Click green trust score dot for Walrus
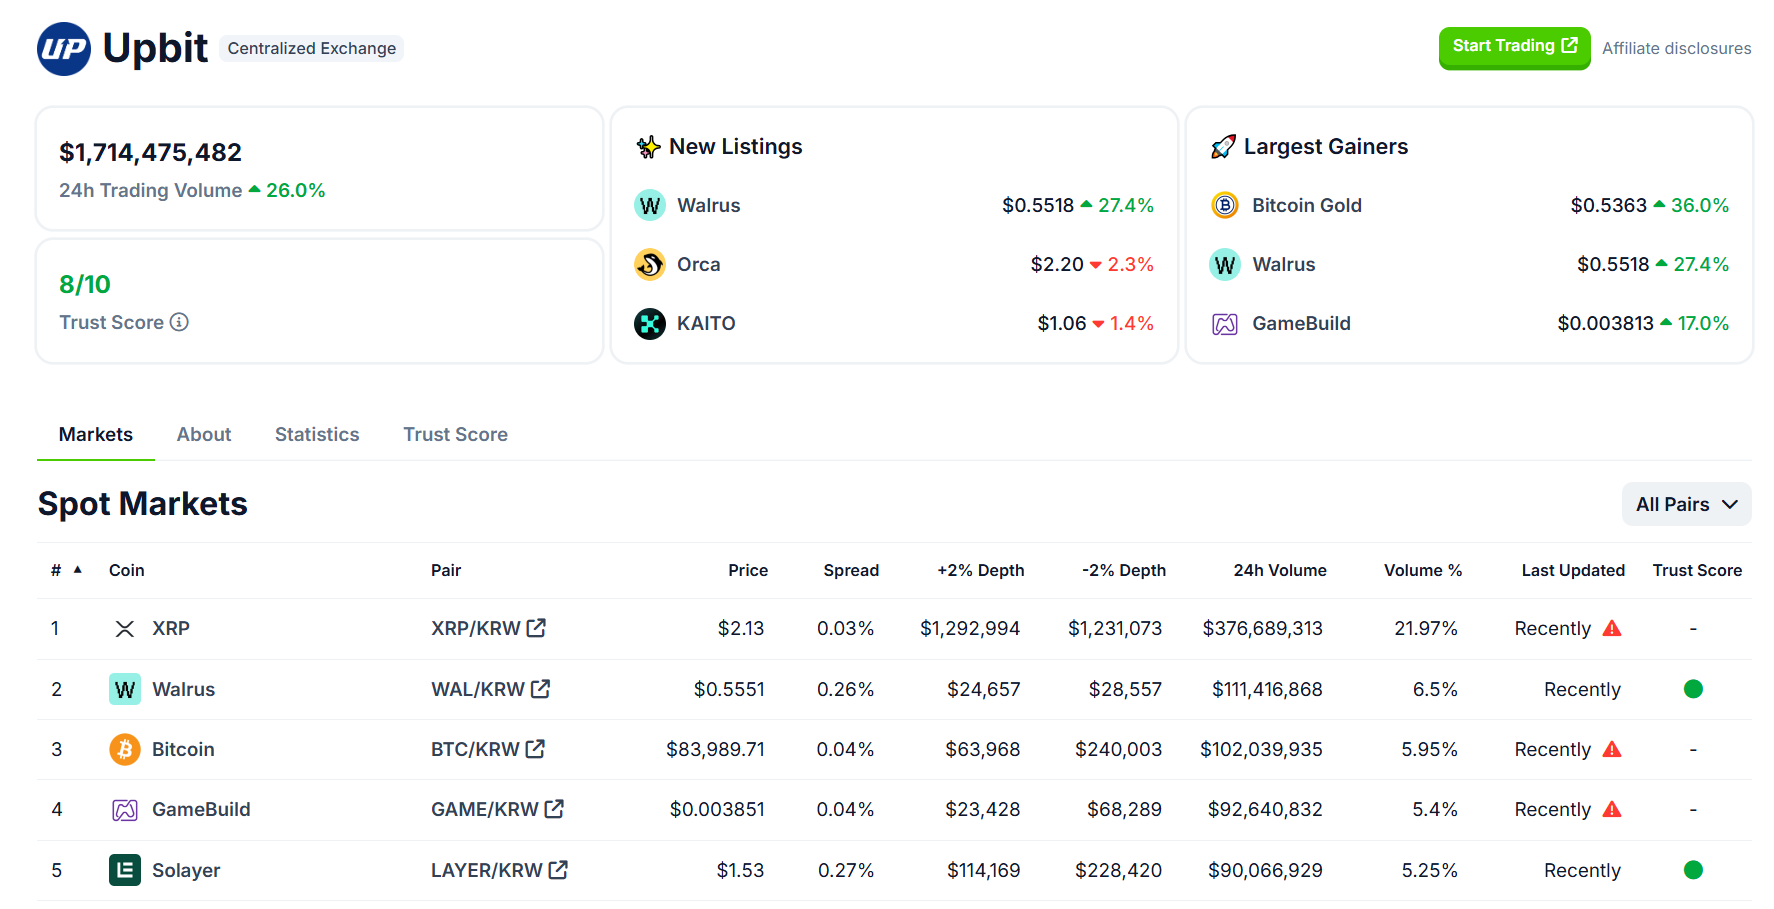Viewport: 1774px width, 909px height. click(1693, 689)
